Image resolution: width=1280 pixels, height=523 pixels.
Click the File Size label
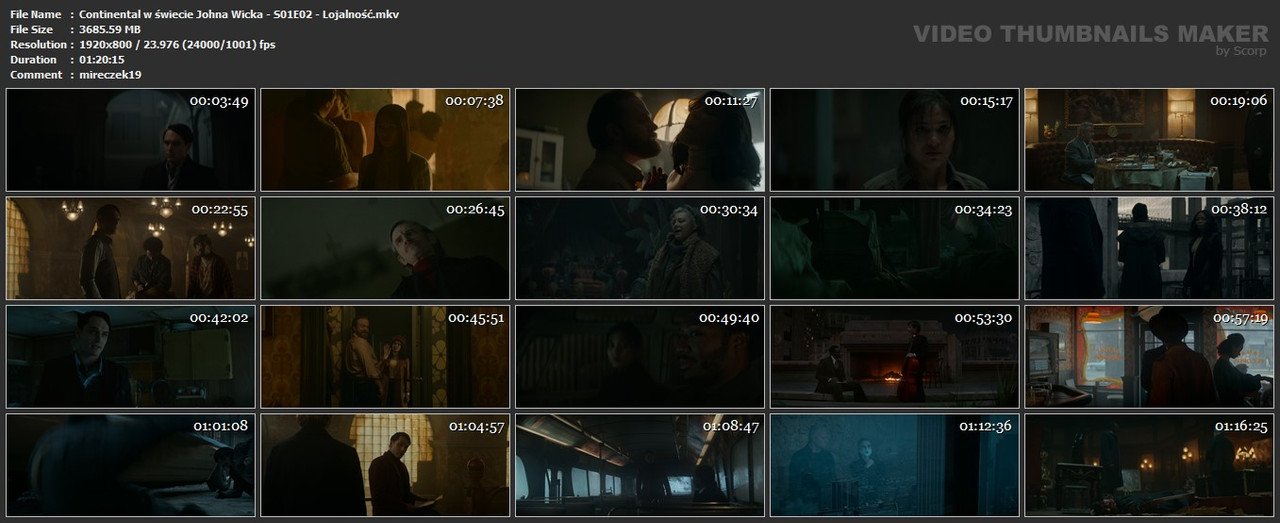pyautogui.click(x=31, y=29)
